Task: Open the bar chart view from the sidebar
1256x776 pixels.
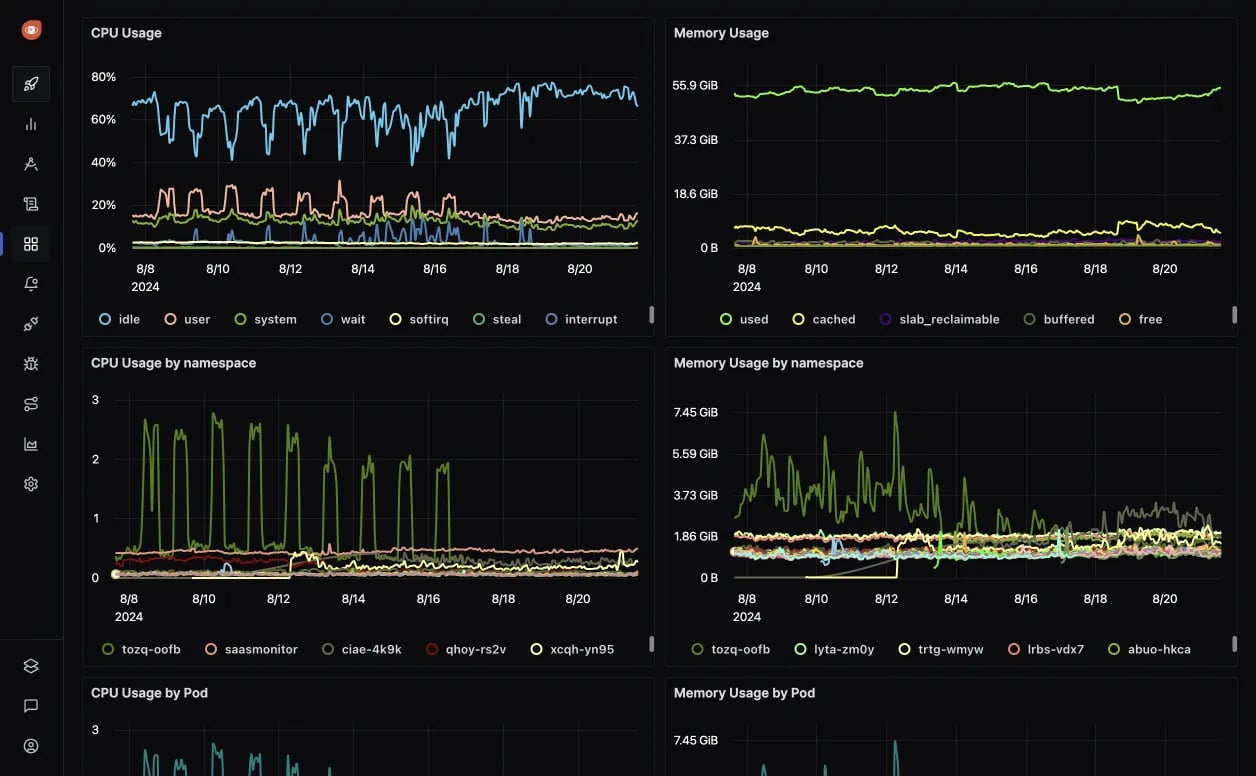Action: (x=30, y=124)
